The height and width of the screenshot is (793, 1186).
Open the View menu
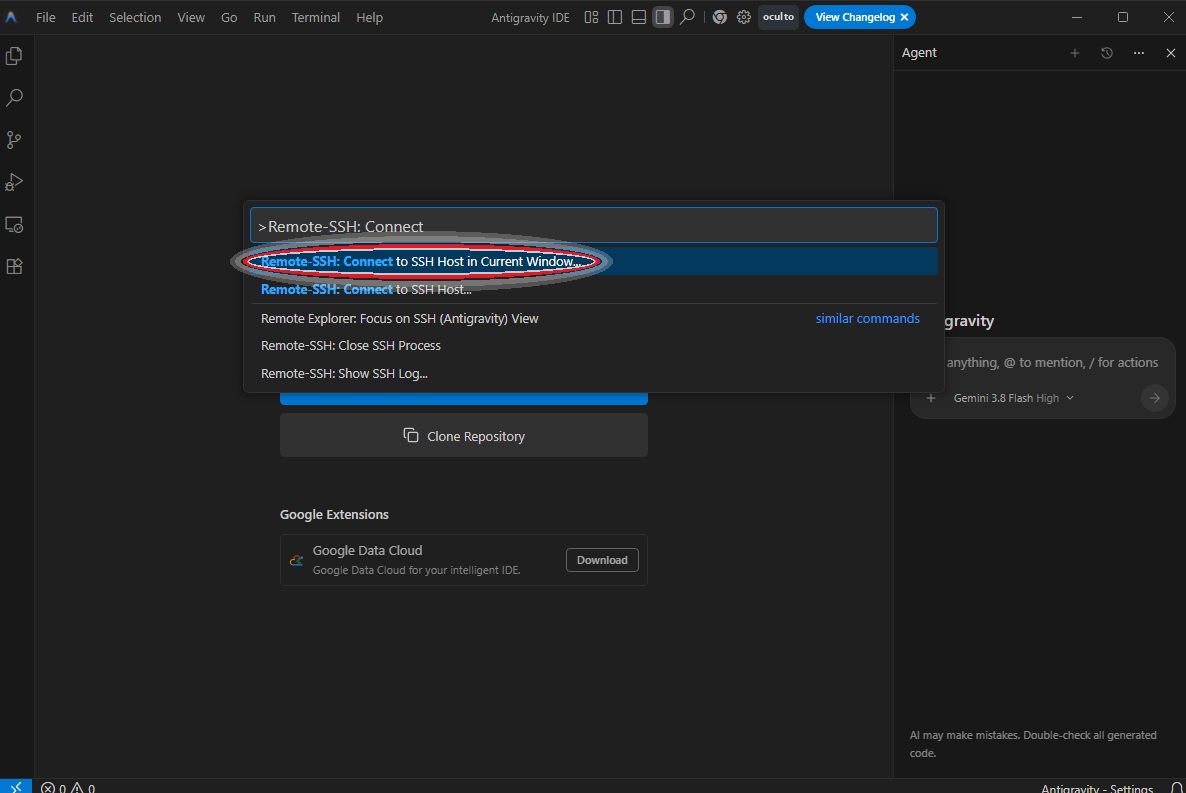tap(191, 17)
